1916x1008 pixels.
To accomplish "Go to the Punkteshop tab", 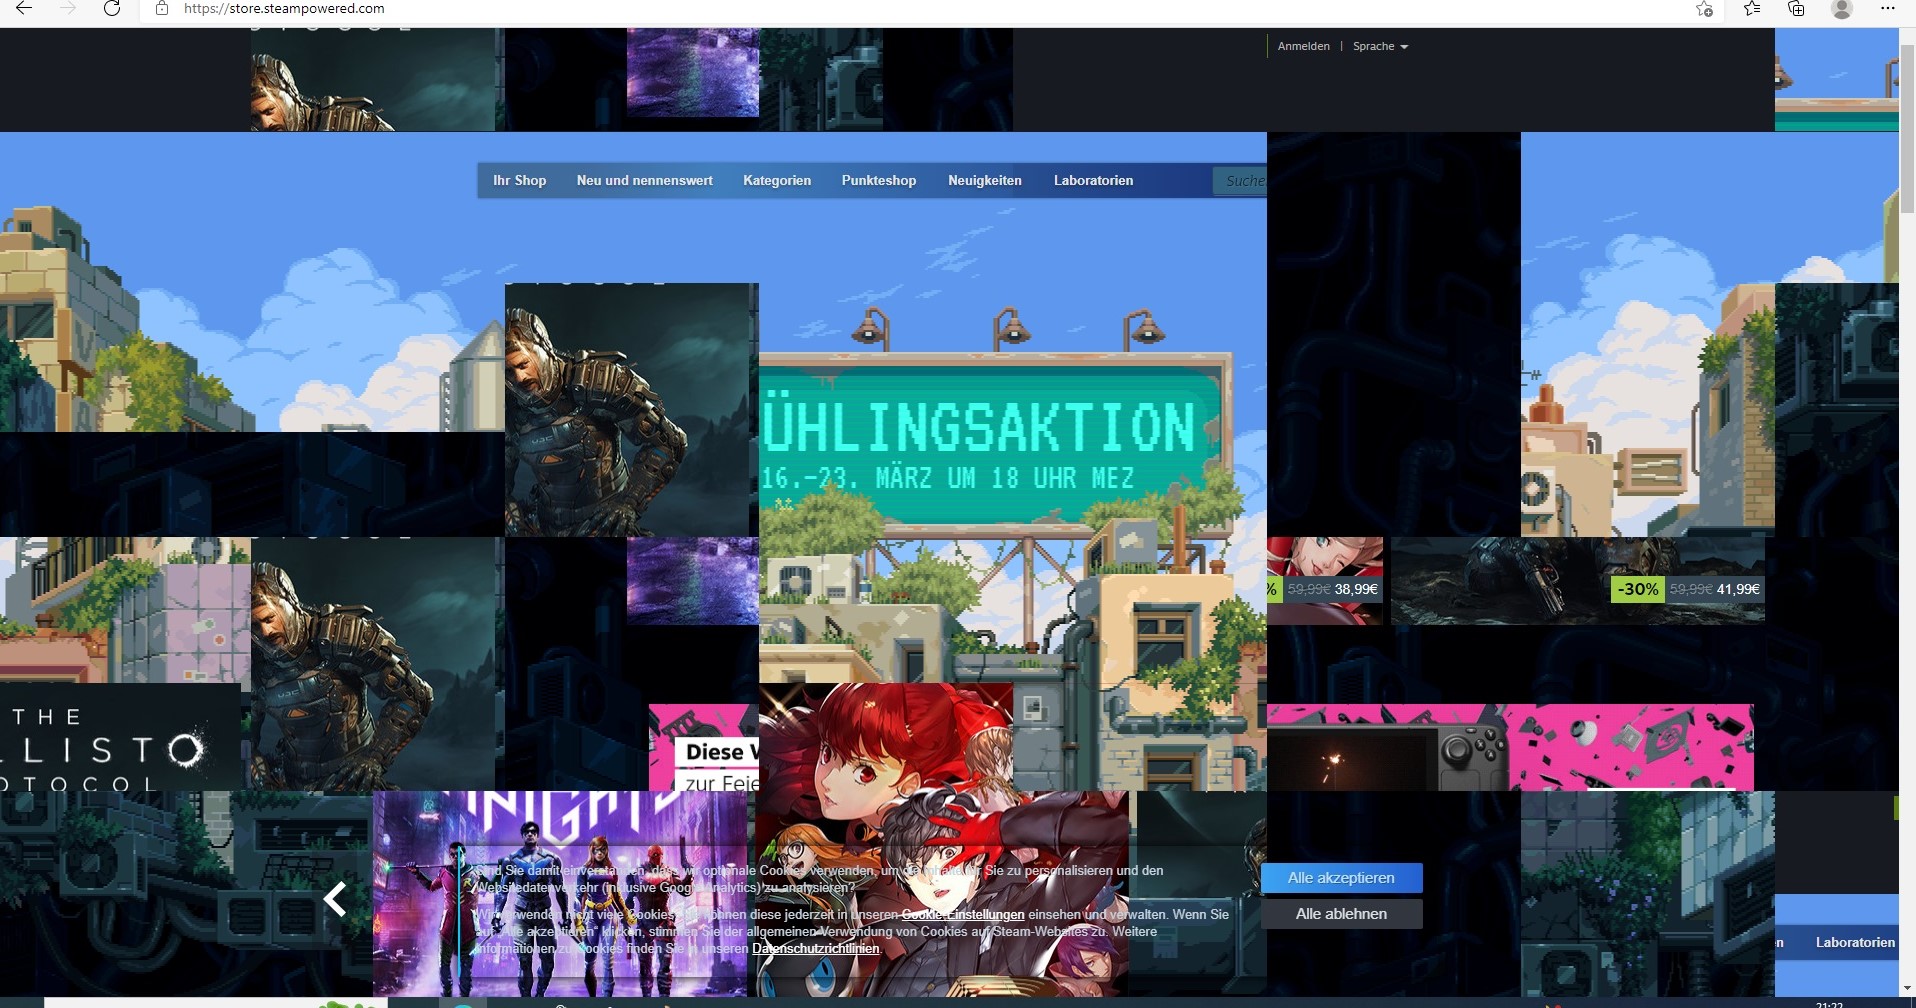I will (x=878, y=180).
